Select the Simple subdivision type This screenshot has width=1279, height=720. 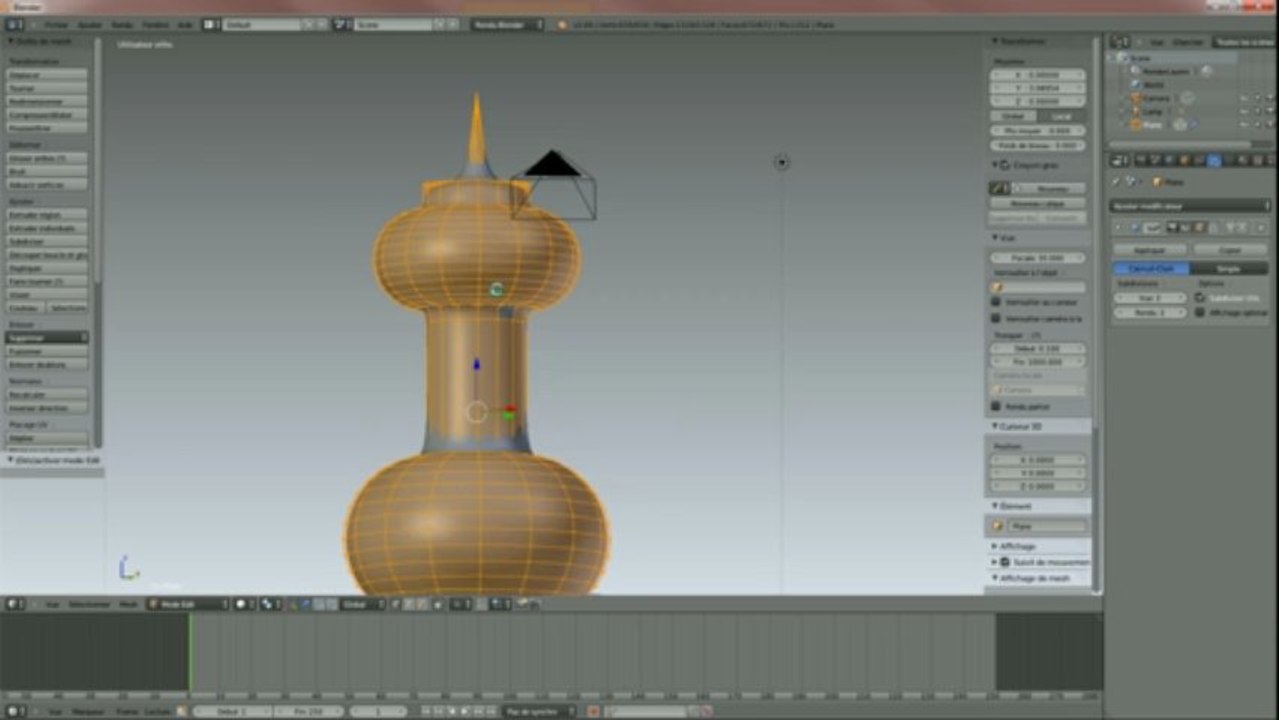1229,269
